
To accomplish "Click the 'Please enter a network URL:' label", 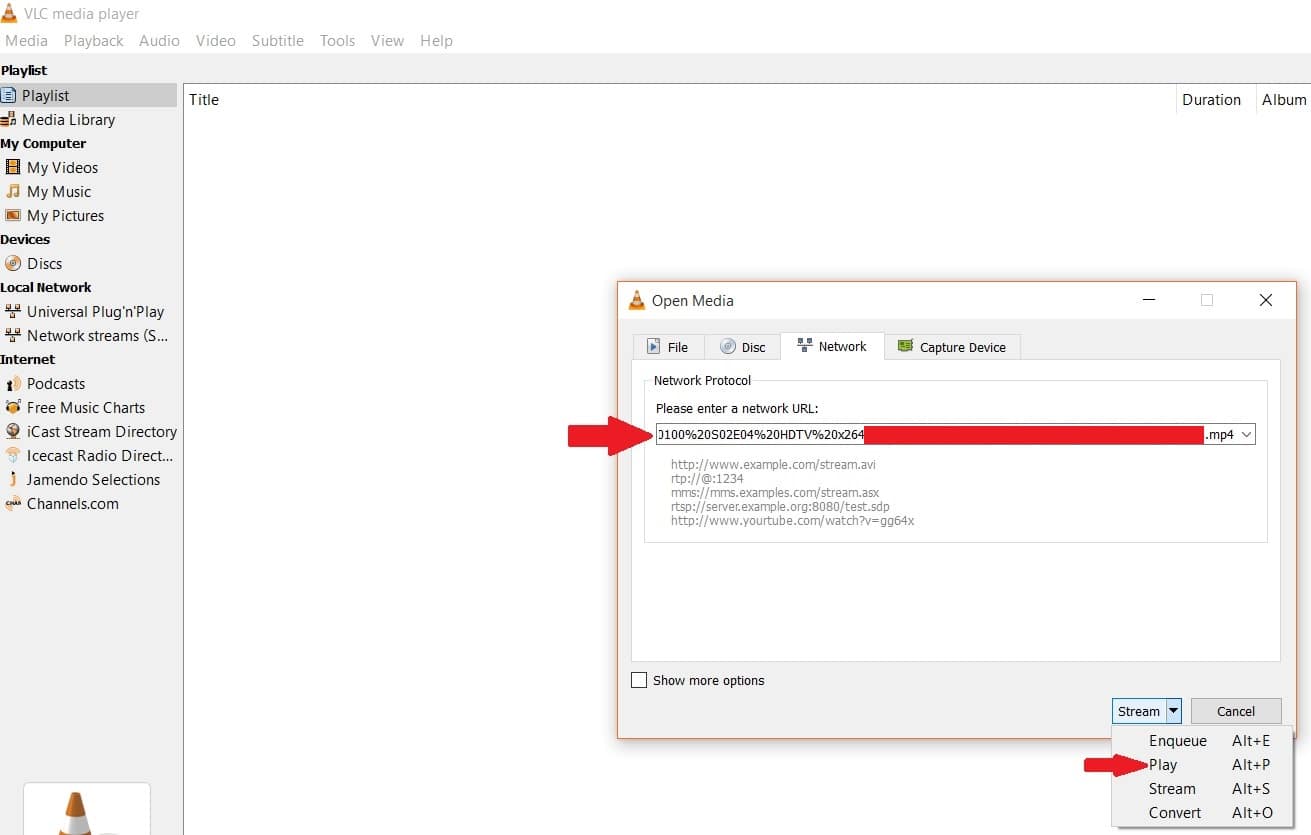I will pos(737,408).
